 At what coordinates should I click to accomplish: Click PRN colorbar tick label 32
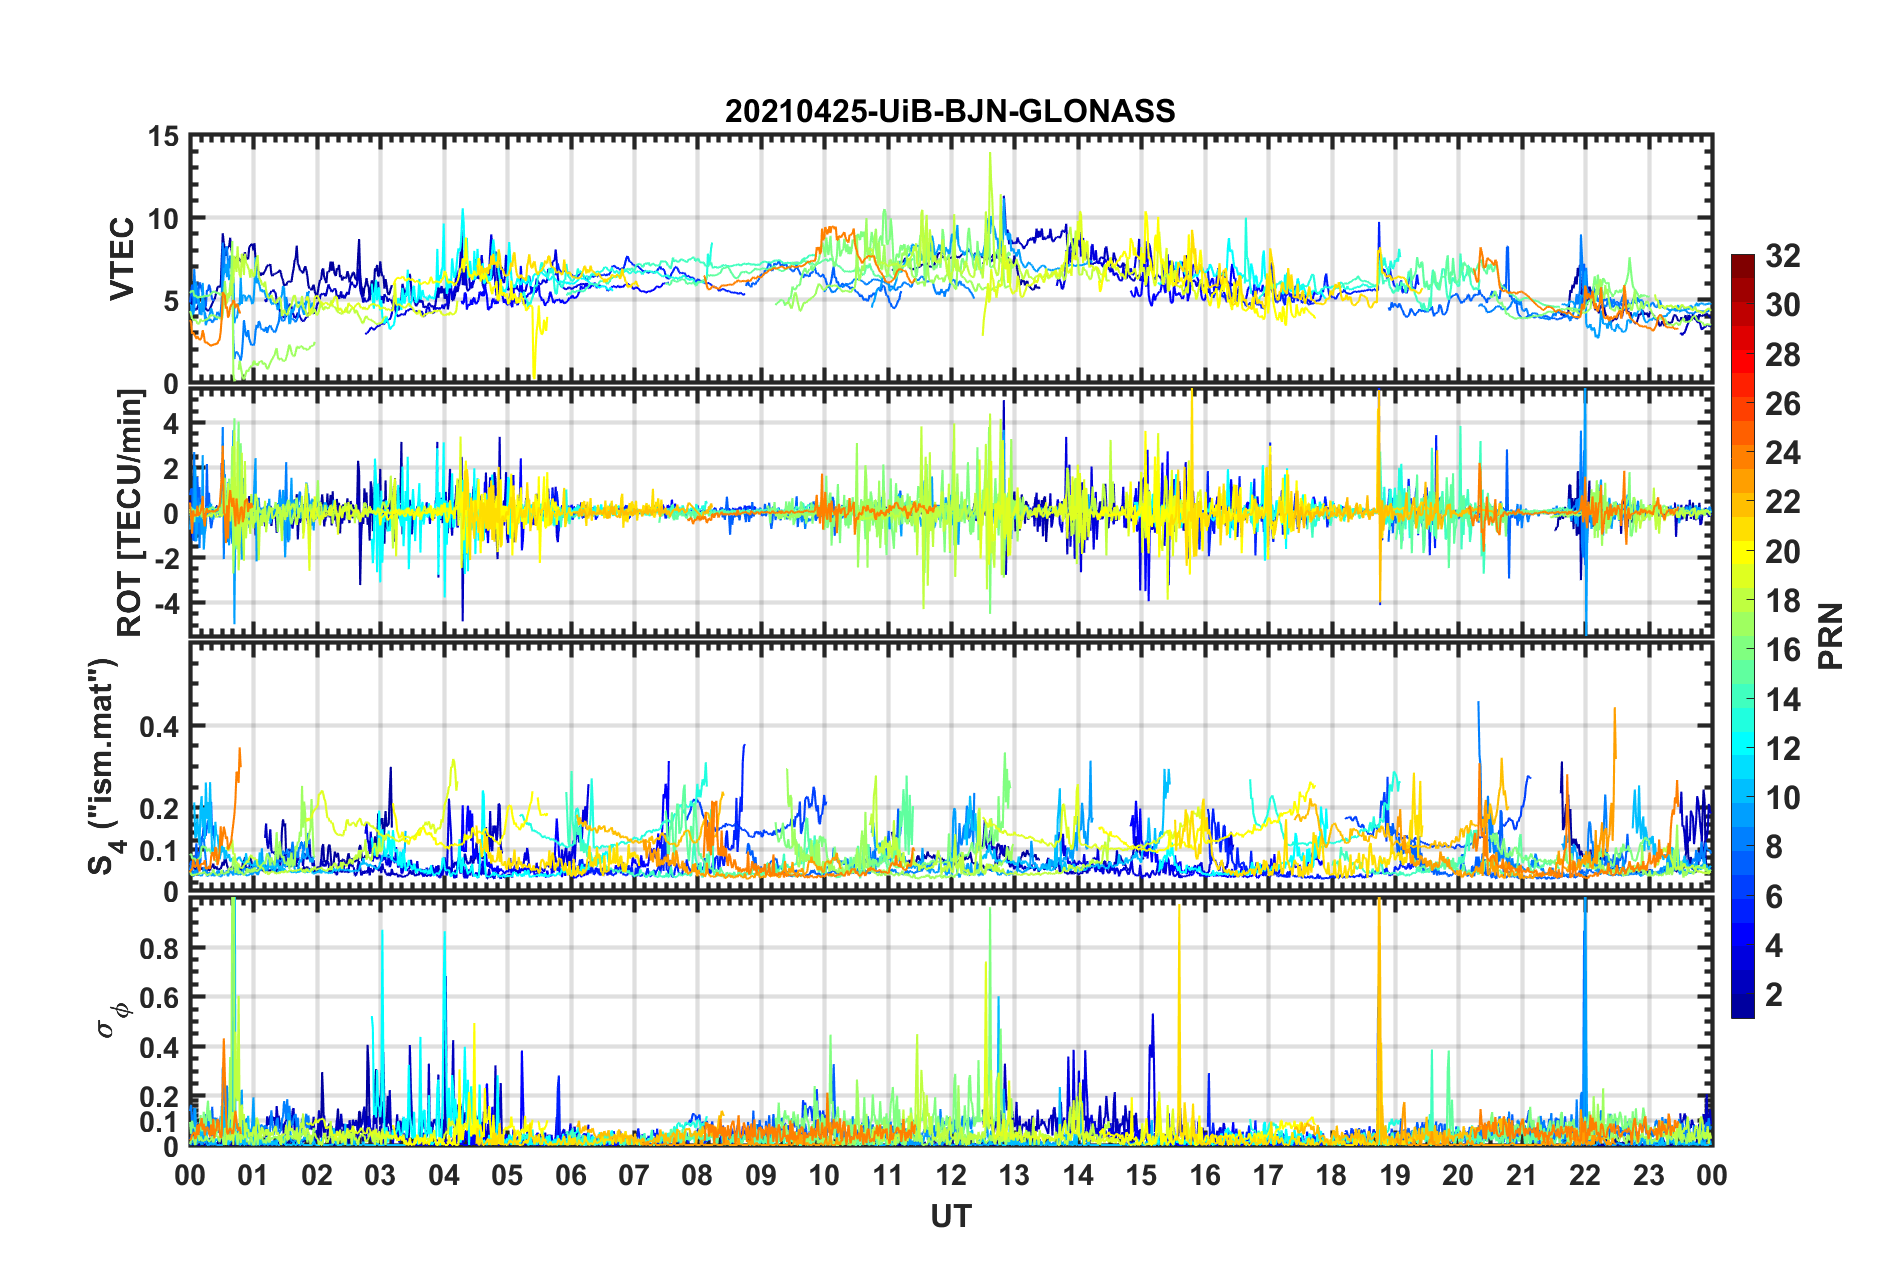click(1783, 256)
